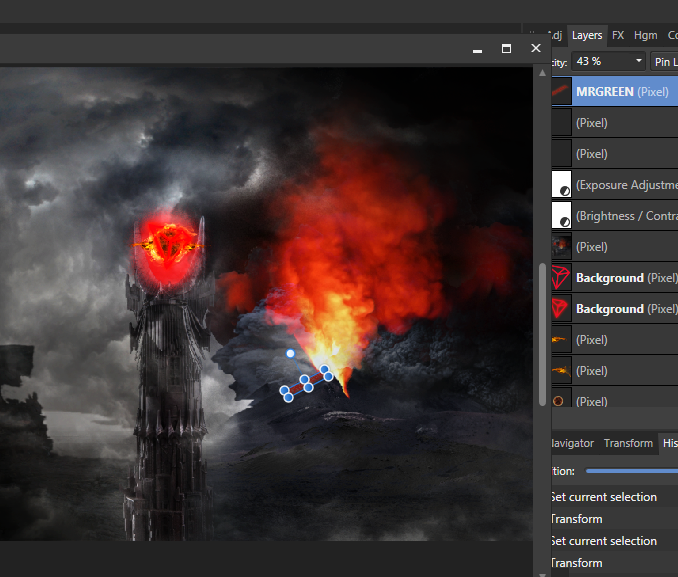Select the Brightness / Contrast adjustment layer
Viewport: 678px width, 577px height.
point(614,216)
